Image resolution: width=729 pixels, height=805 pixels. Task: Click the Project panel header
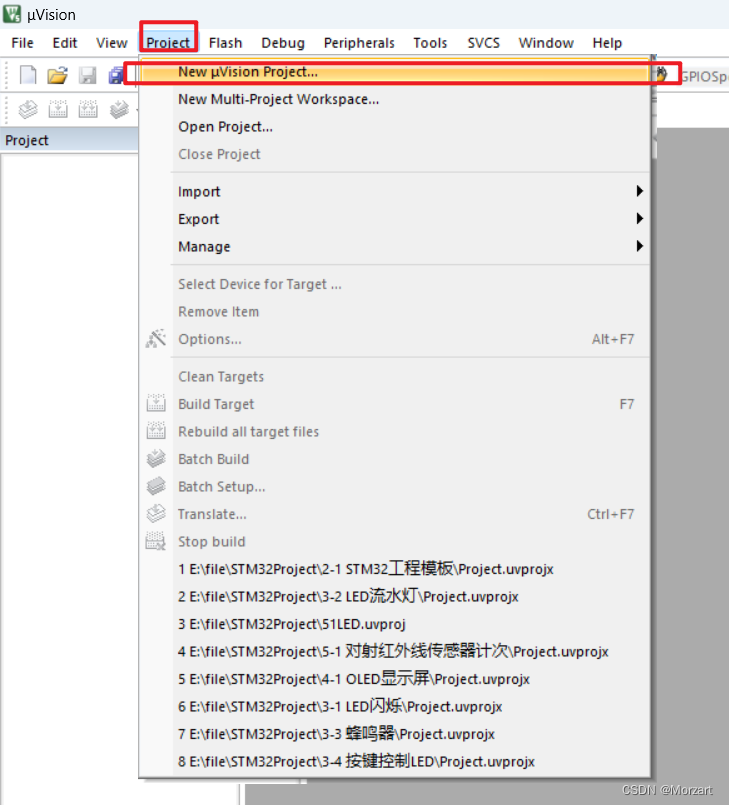[x=69, y=140]
